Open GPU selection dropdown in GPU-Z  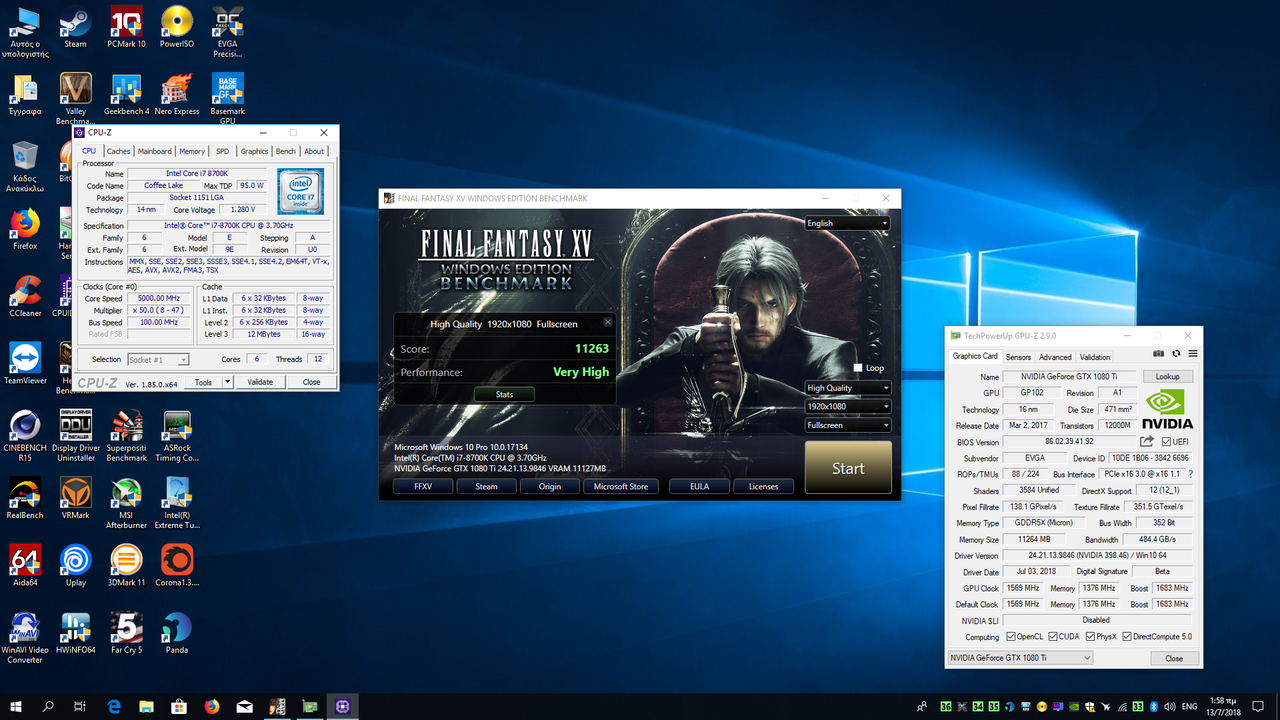click(x=1020, y=658)
